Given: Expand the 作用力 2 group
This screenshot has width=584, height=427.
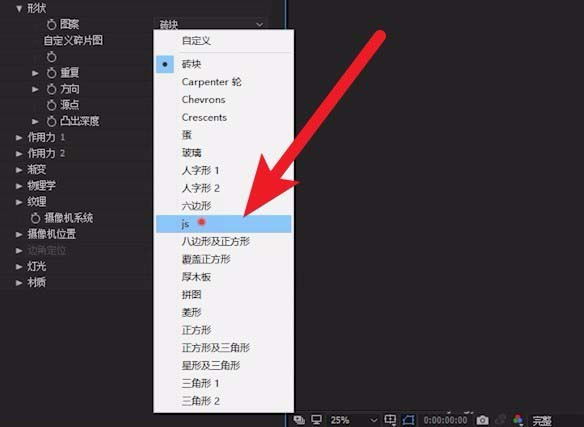Looking at the screenshot, I should tap(19, 154).
